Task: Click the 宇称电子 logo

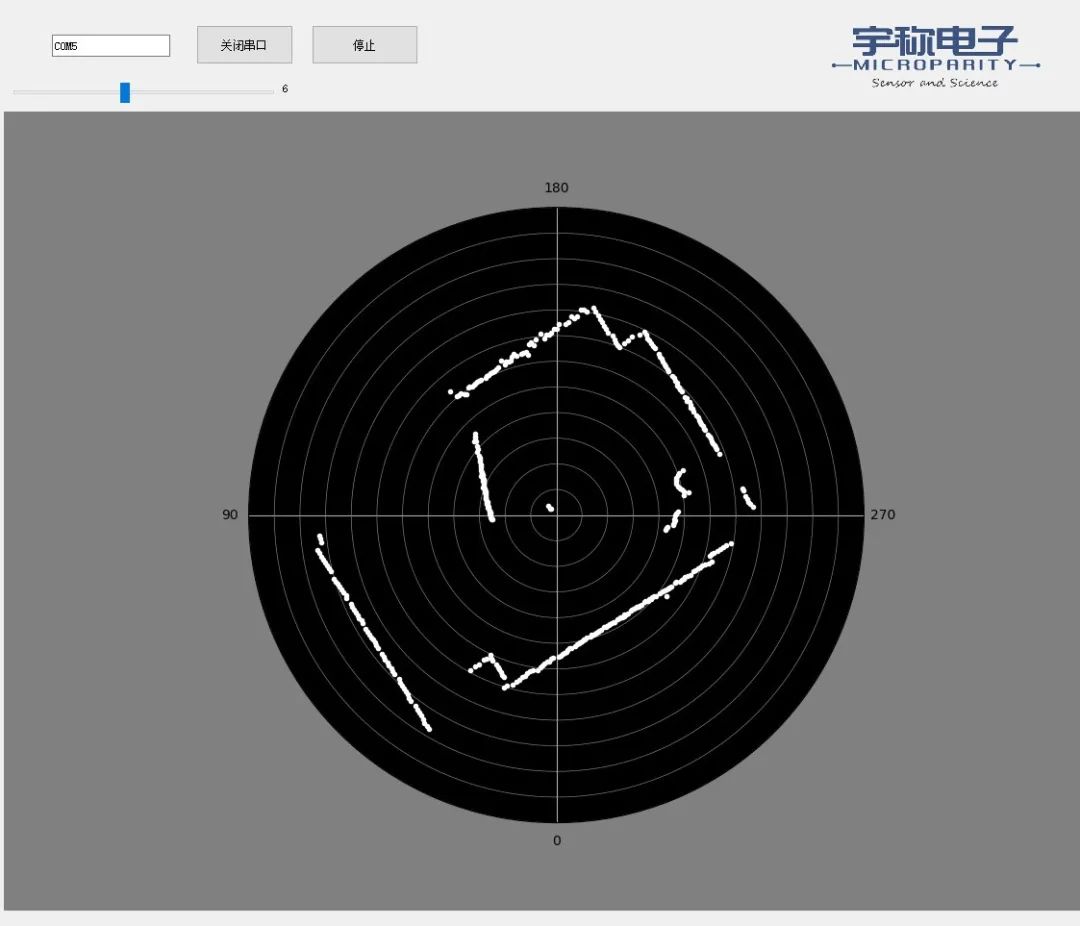Action: tap(935, 42)
